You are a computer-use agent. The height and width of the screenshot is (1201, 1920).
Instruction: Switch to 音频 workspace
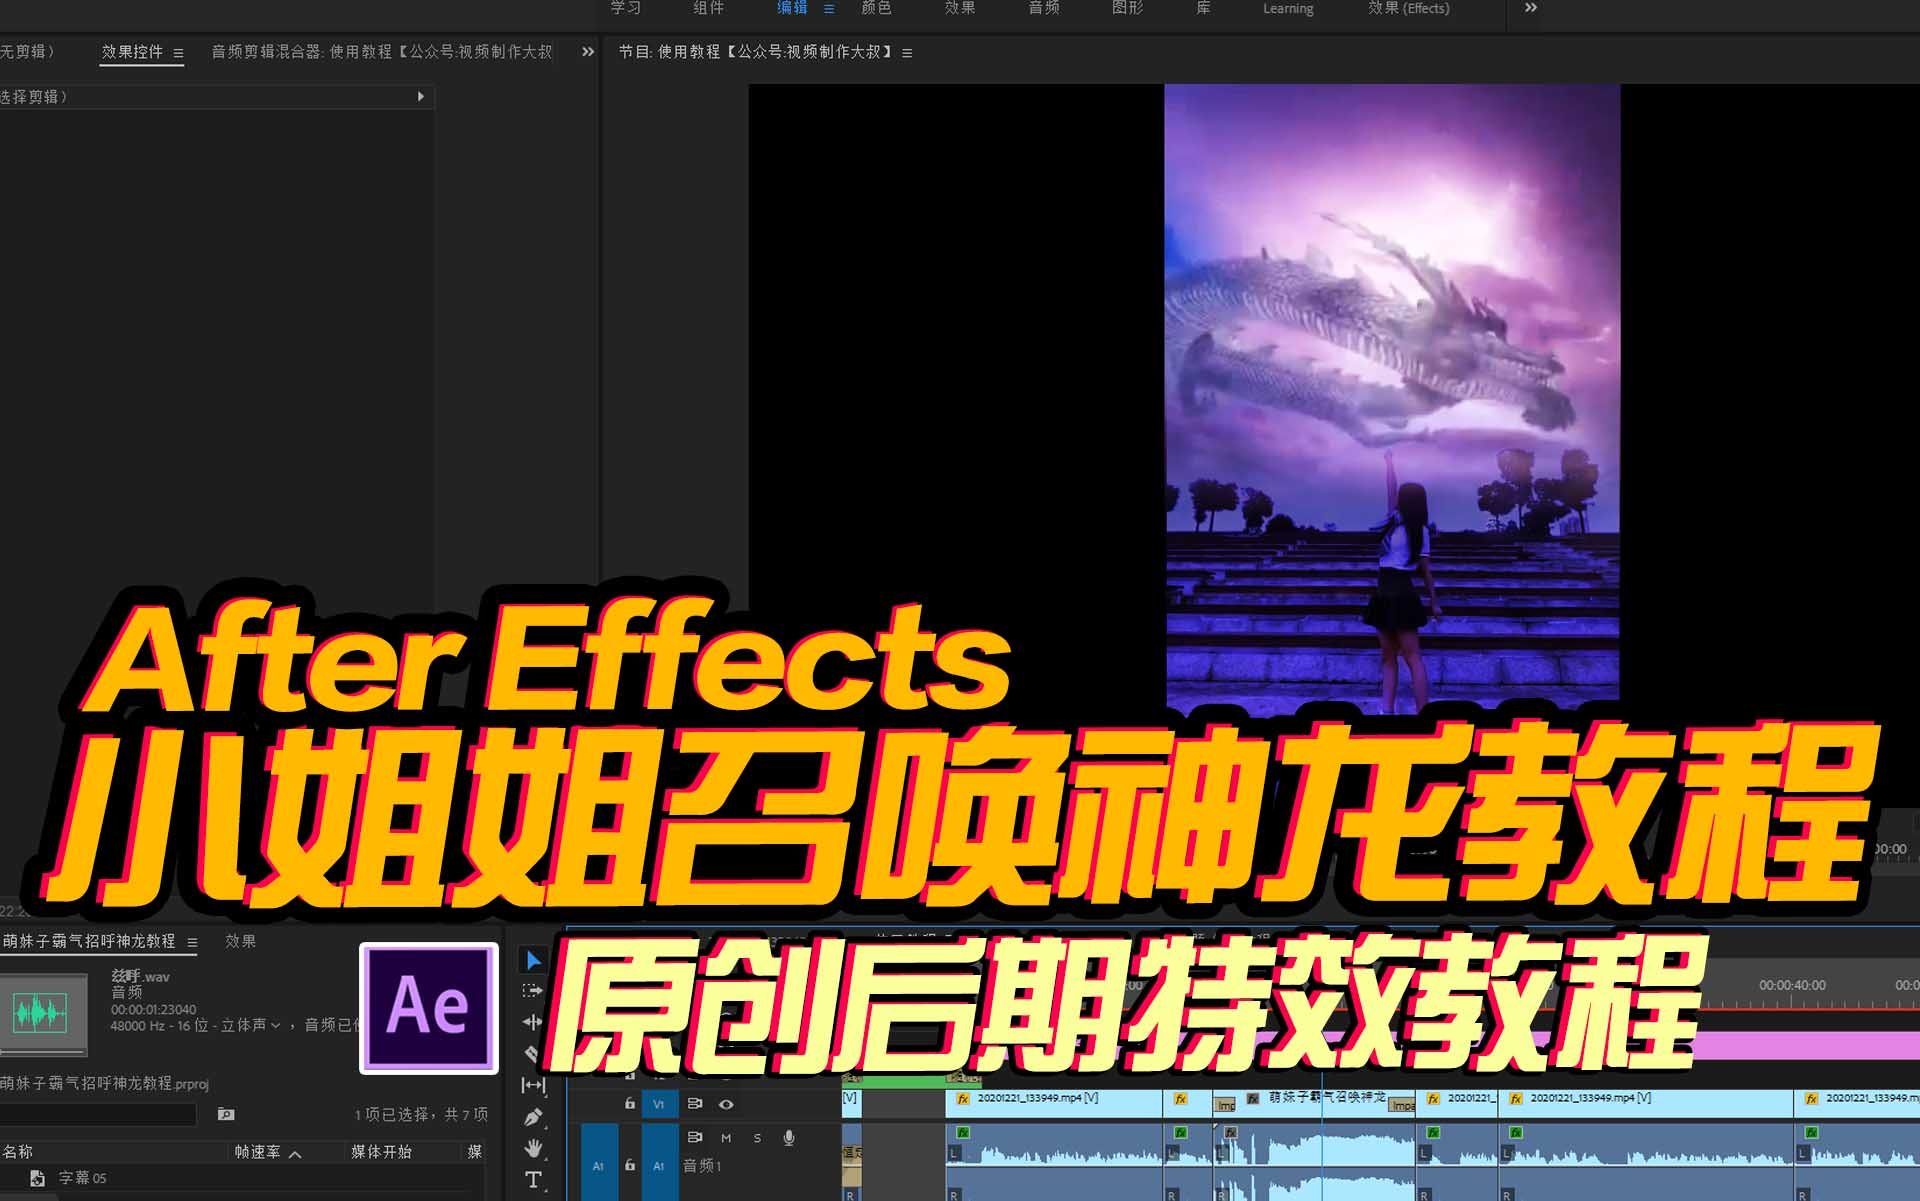click(x=1044, y=8)
